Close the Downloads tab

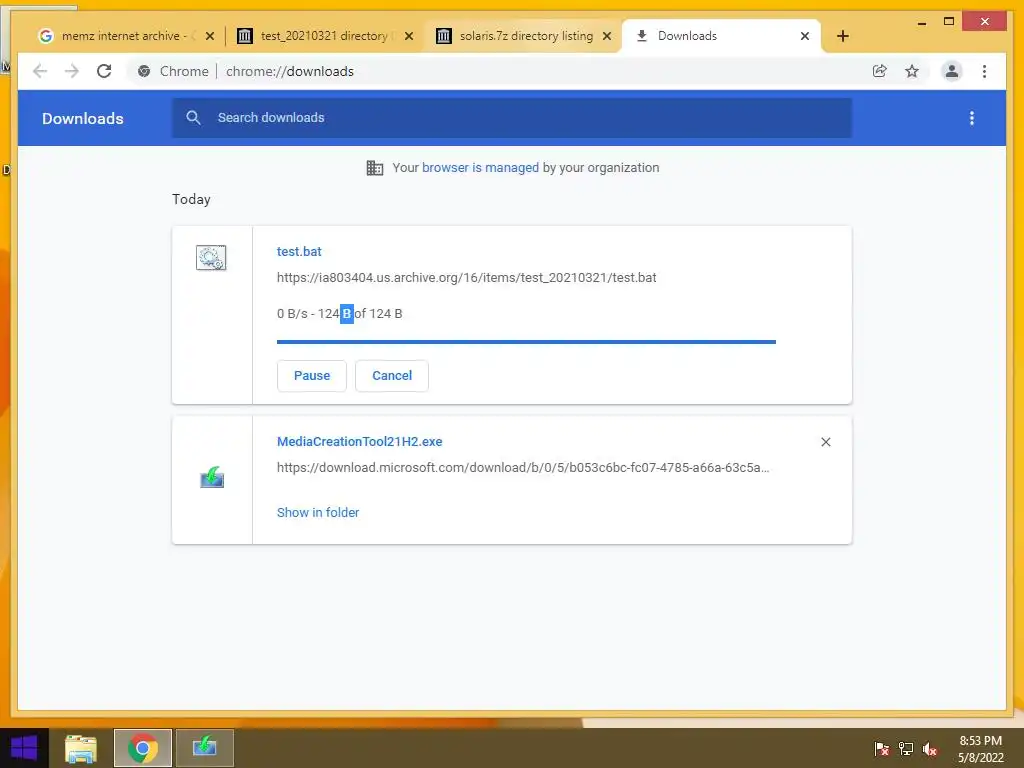tap(805, 36)
